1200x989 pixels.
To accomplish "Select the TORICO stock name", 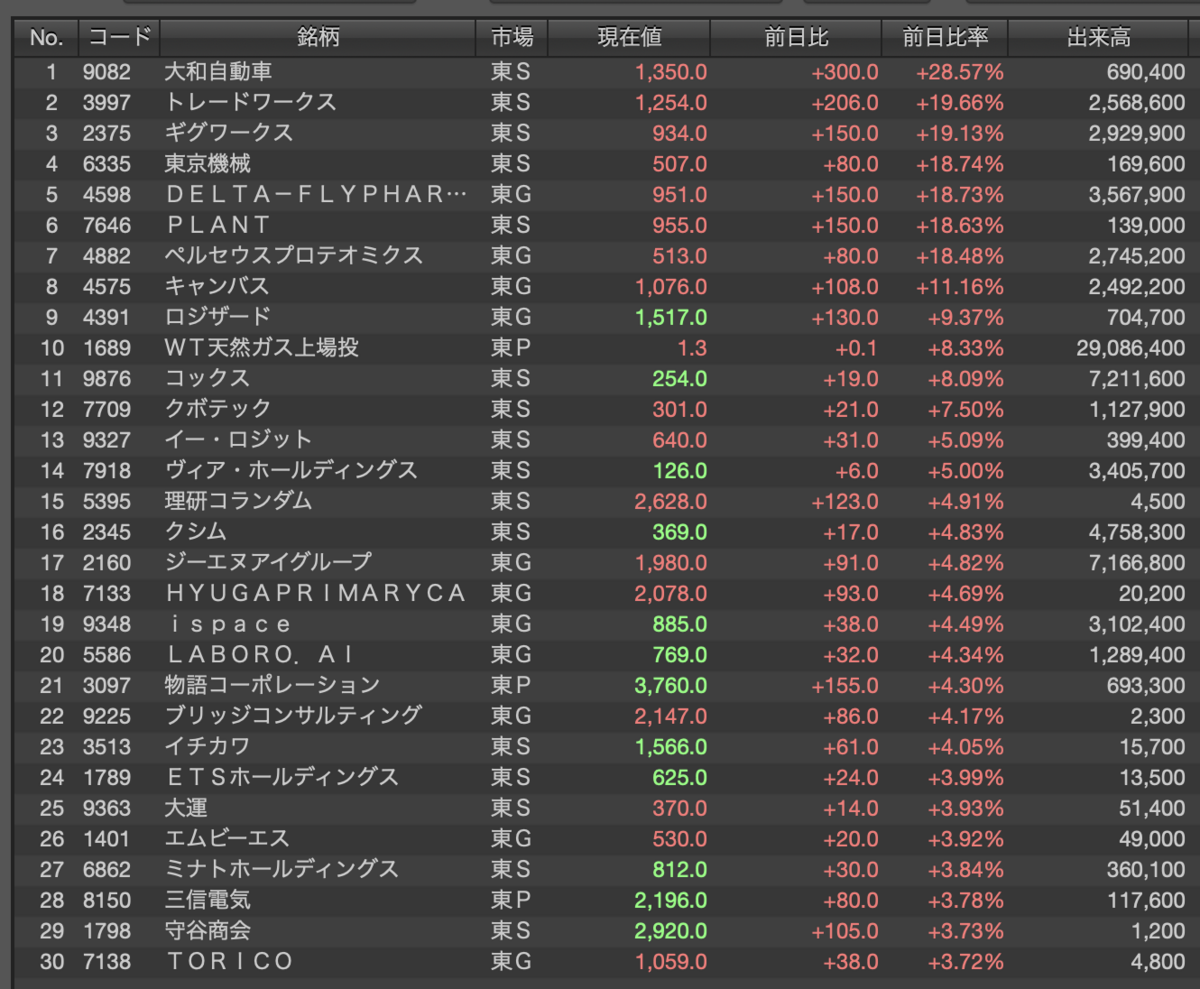I will 230,961.
